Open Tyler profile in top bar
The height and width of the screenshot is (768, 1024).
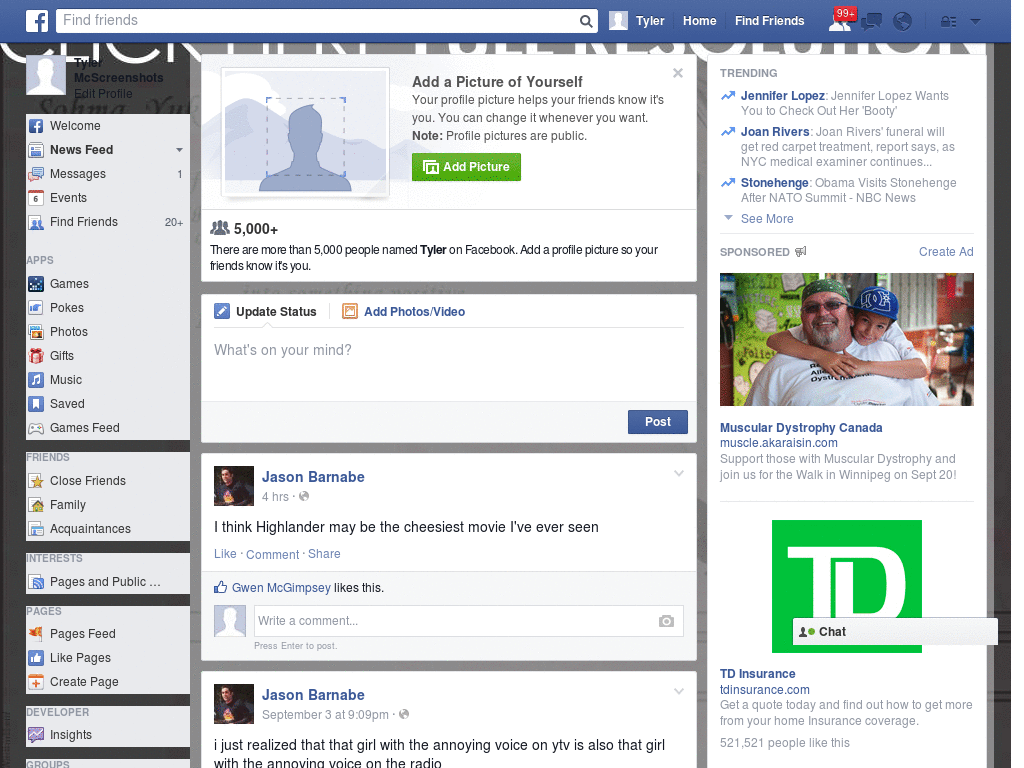point(637,21)
